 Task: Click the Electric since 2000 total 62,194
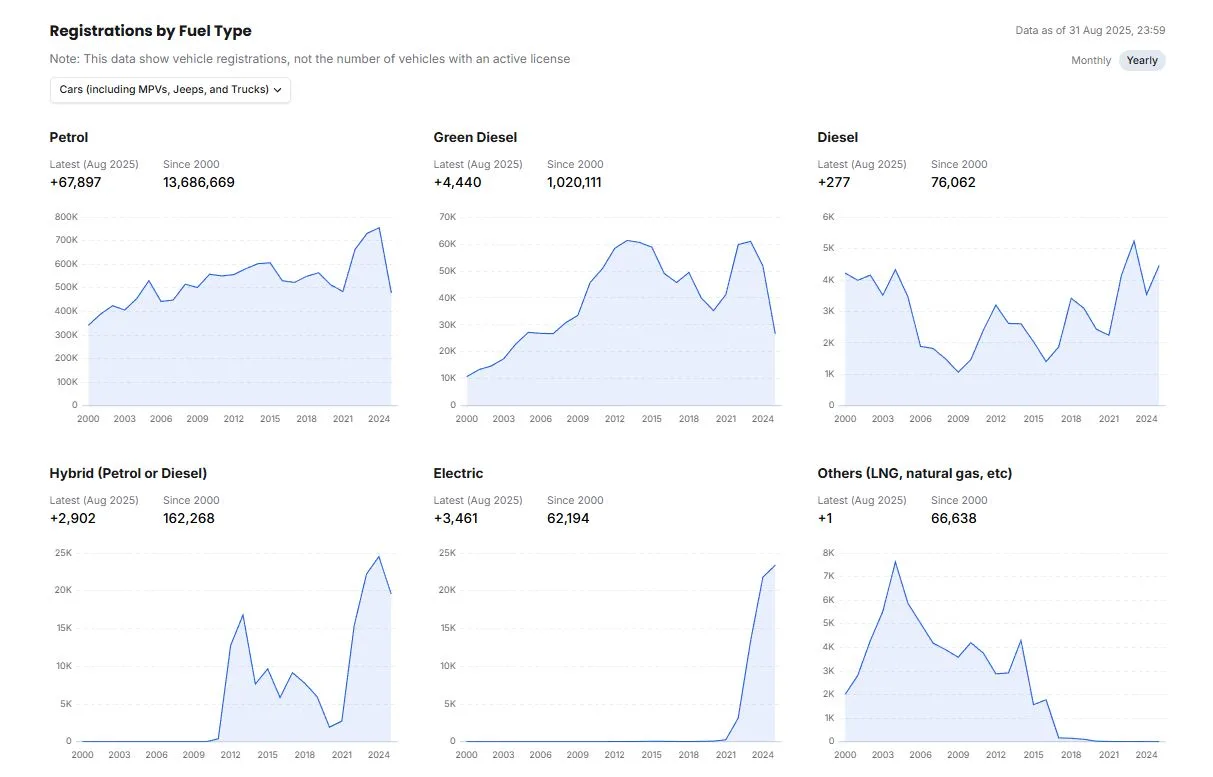(569, 519)
